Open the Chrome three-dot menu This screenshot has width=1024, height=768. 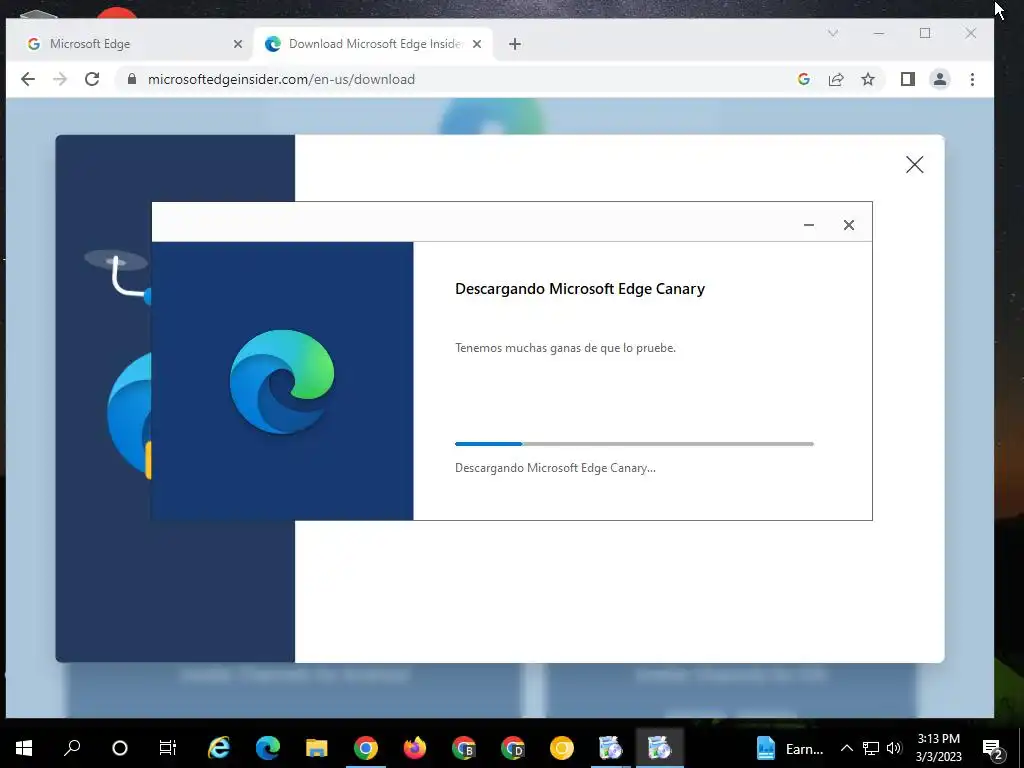click(x=972, y=79)
